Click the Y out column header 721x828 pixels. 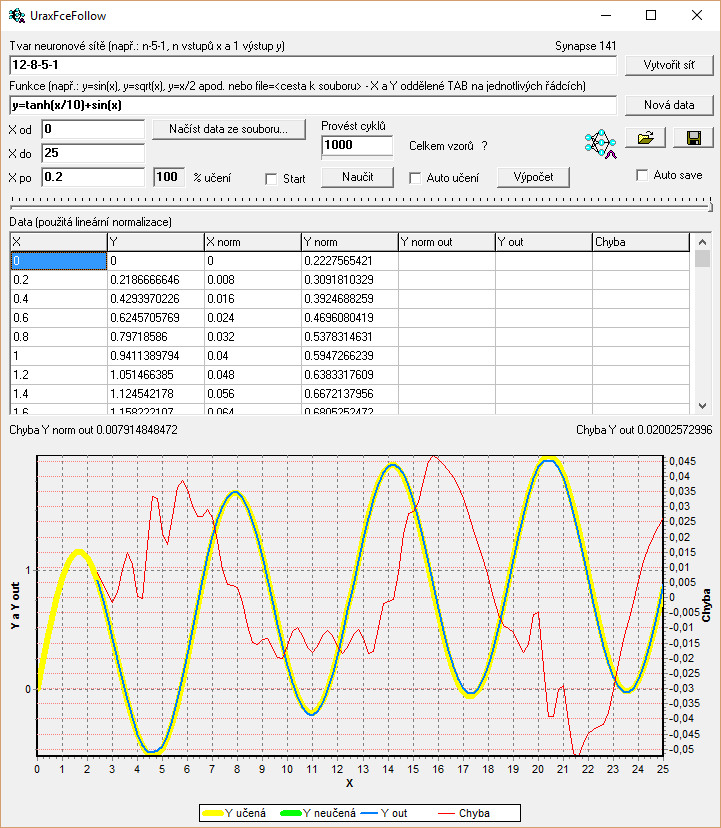click(544, 242)
